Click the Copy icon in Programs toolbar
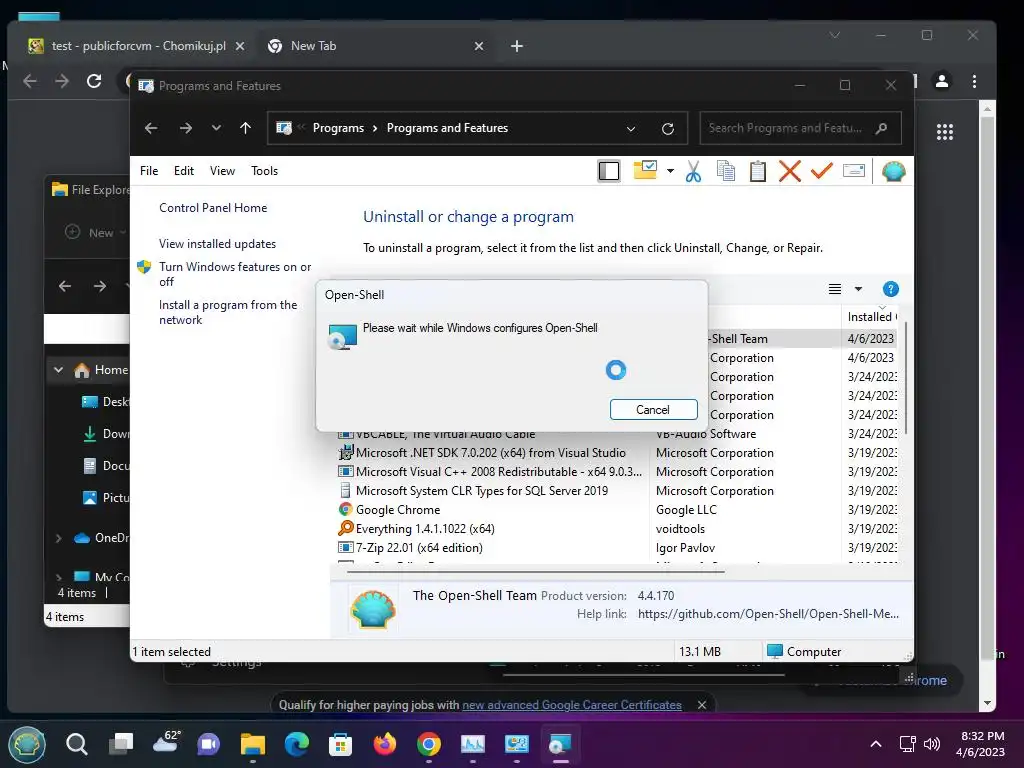 (726, 171)
